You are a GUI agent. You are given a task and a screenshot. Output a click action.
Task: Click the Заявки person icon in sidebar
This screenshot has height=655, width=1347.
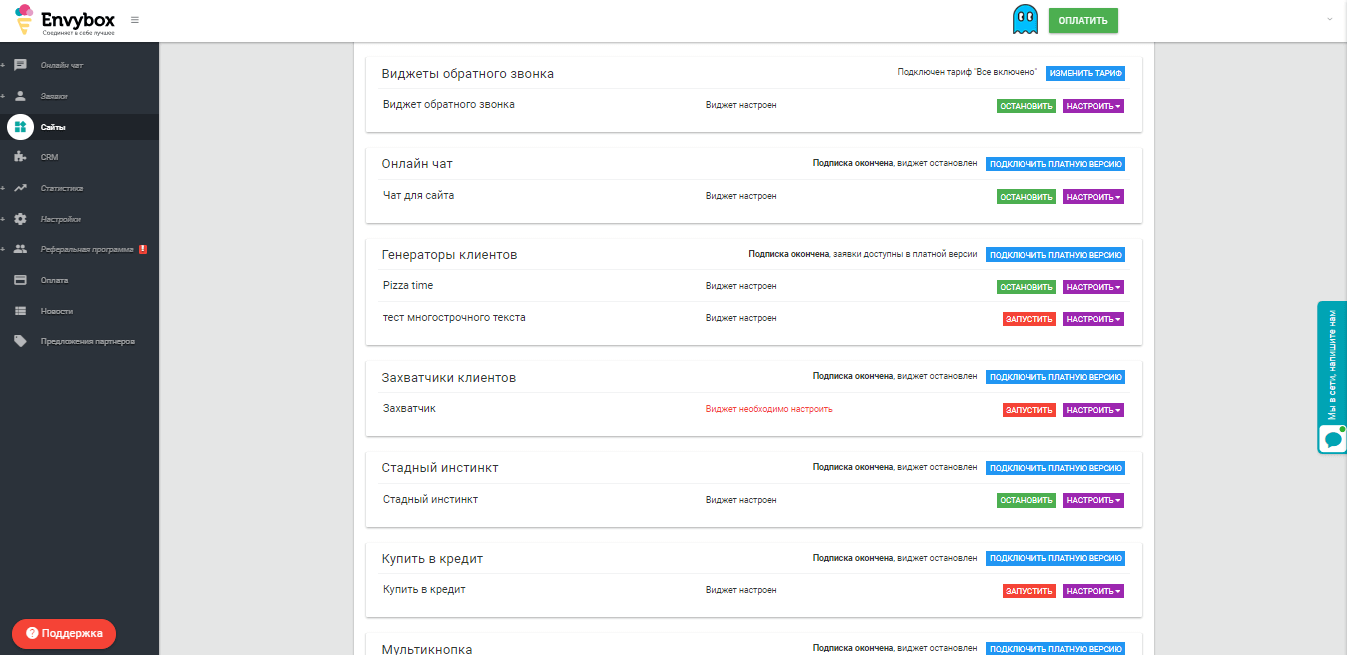click(x=20, y=96)
